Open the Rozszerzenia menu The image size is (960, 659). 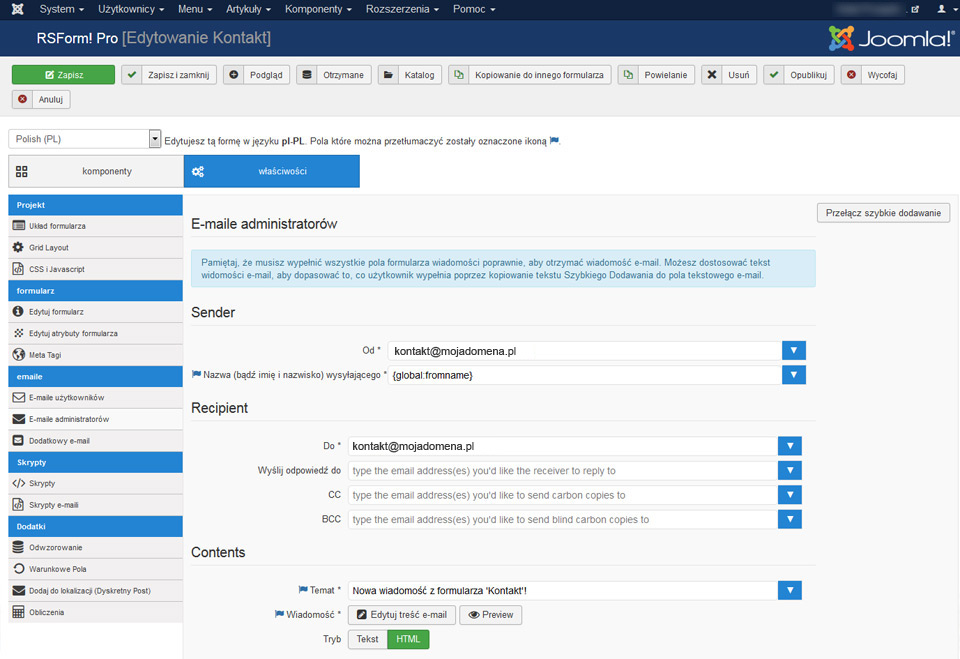pyautogui.click(x=402, y=9)
